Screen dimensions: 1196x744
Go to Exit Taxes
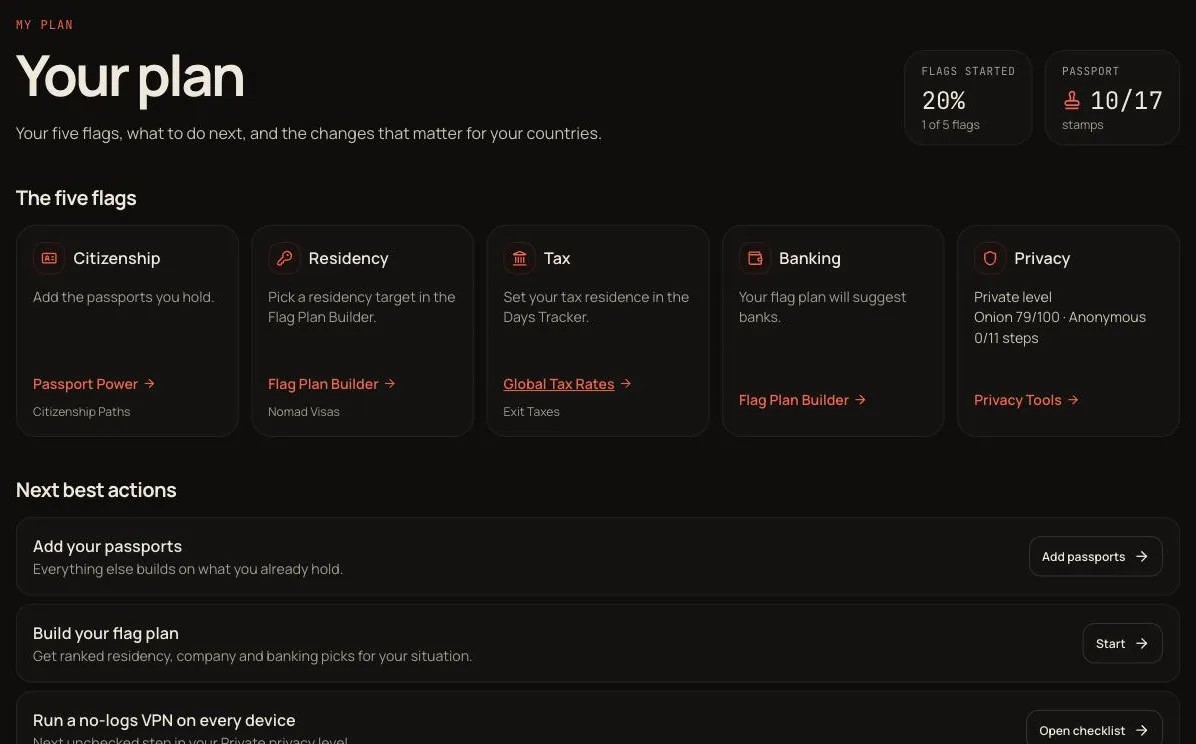pos(532,412)
